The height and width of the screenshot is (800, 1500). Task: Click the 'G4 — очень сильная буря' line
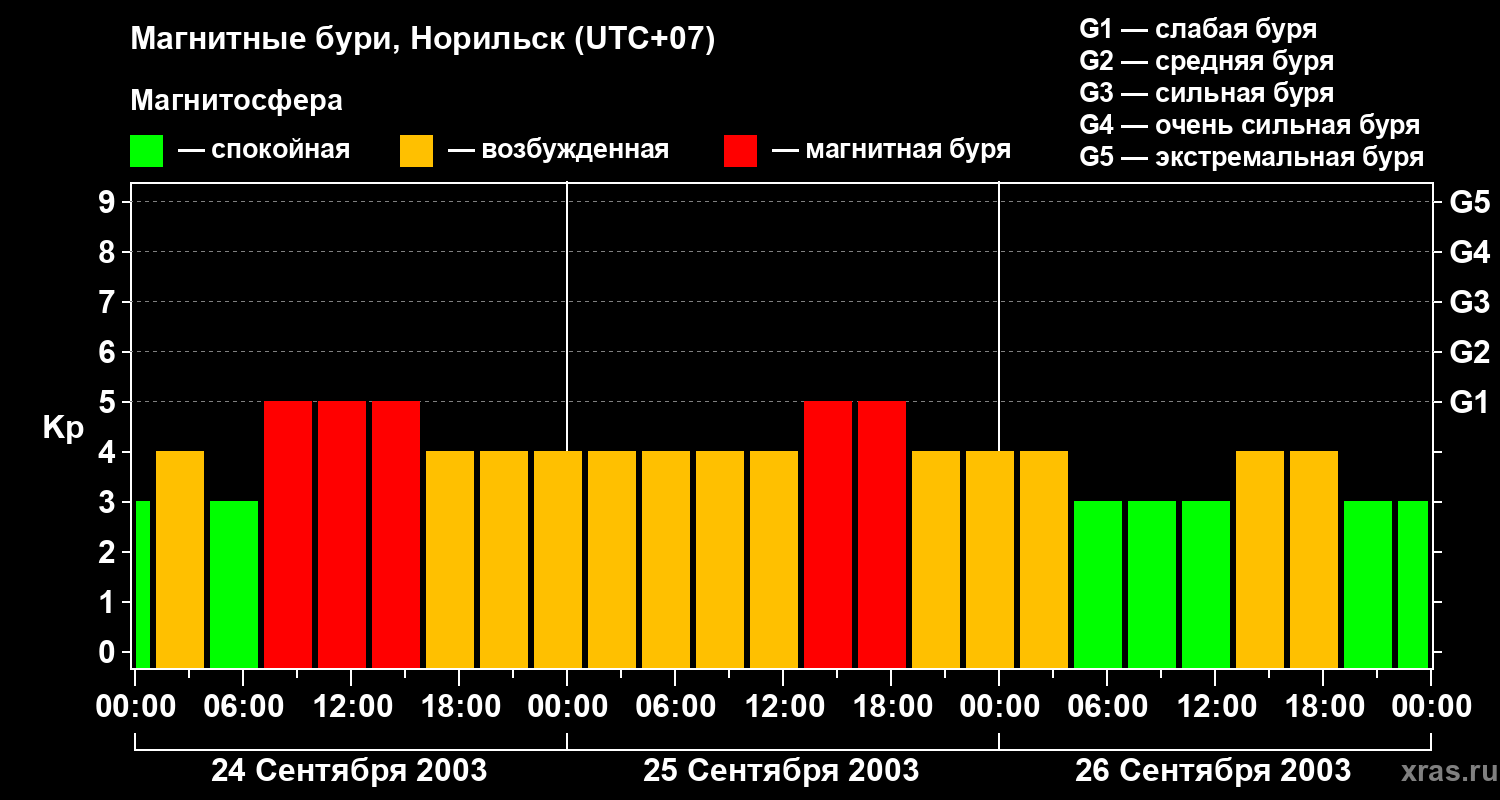coord(1250,125)
